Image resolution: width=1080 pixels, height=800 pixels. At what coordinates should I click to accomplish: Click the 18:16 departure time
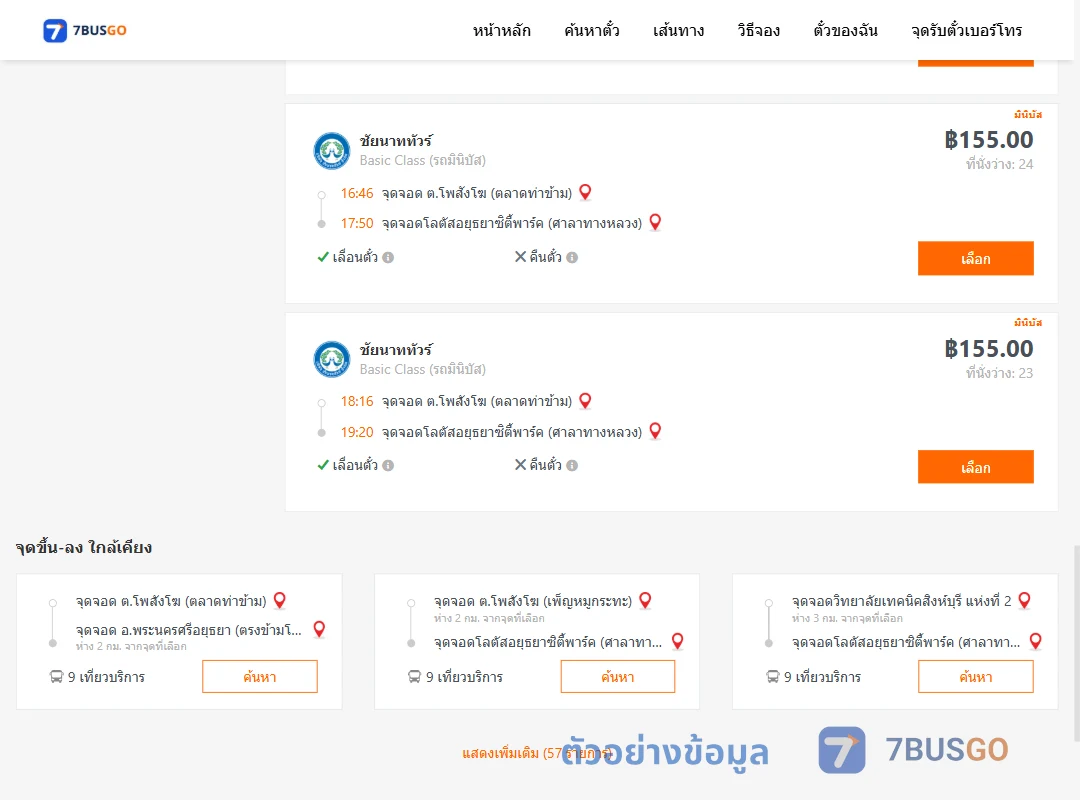(x=357, y=401)
